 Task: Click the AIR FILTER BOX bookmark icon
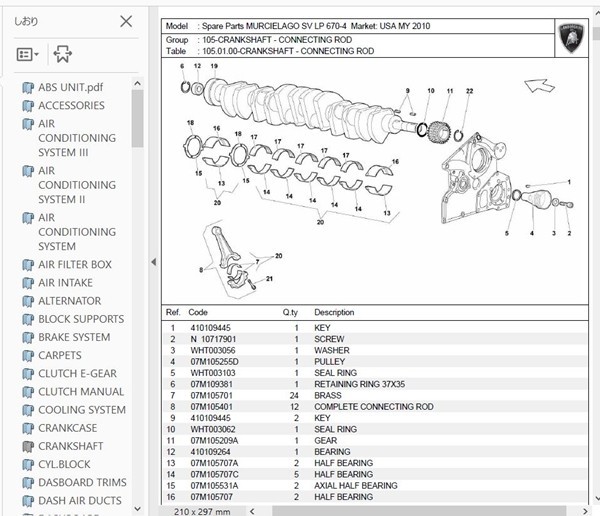click(x=28, y=265)
